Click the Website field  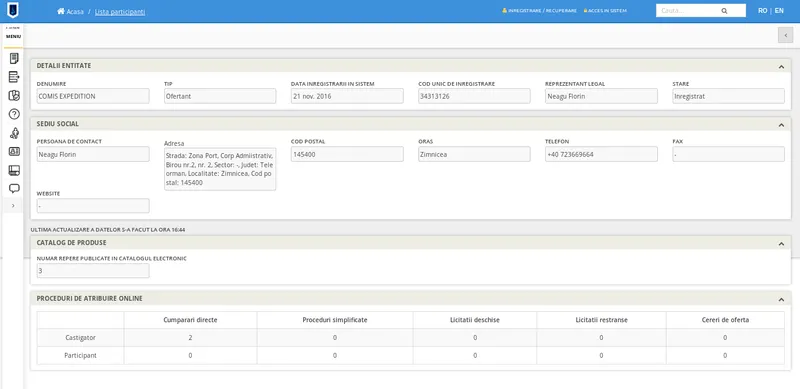[93, 206]
